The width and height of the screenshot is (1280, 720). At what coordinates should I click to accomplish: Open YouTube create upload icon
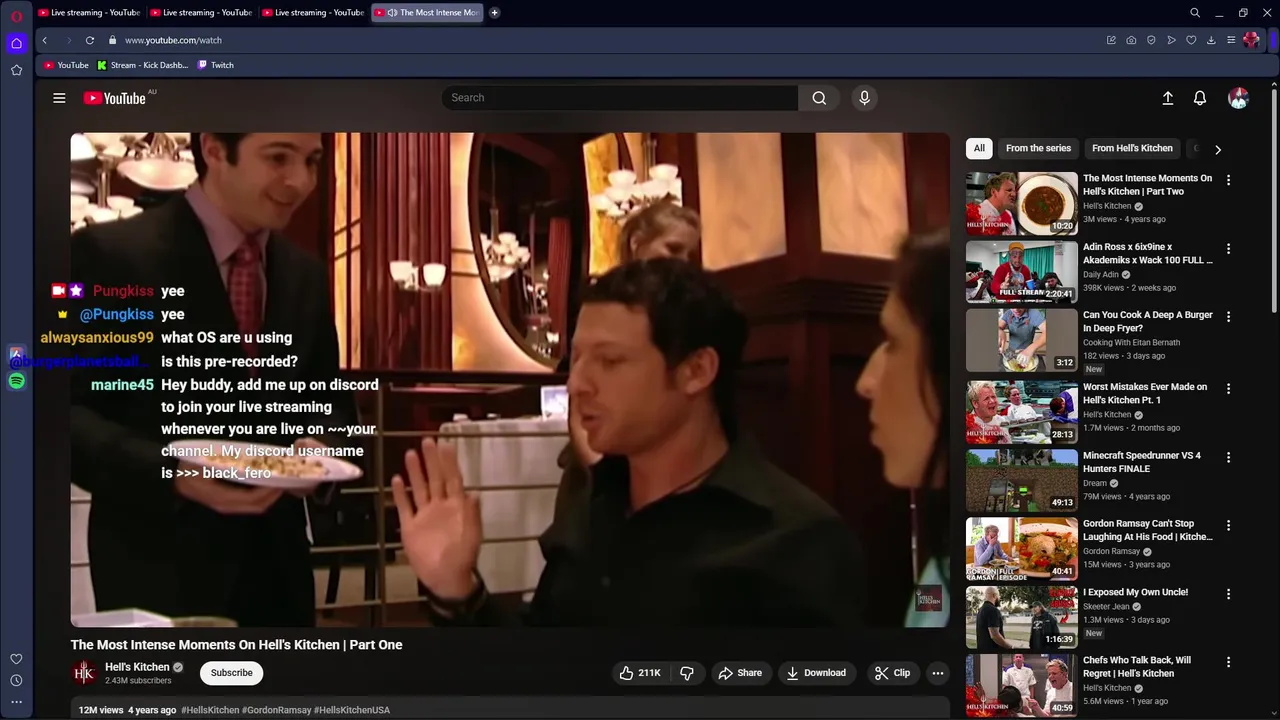point(1167,98)
